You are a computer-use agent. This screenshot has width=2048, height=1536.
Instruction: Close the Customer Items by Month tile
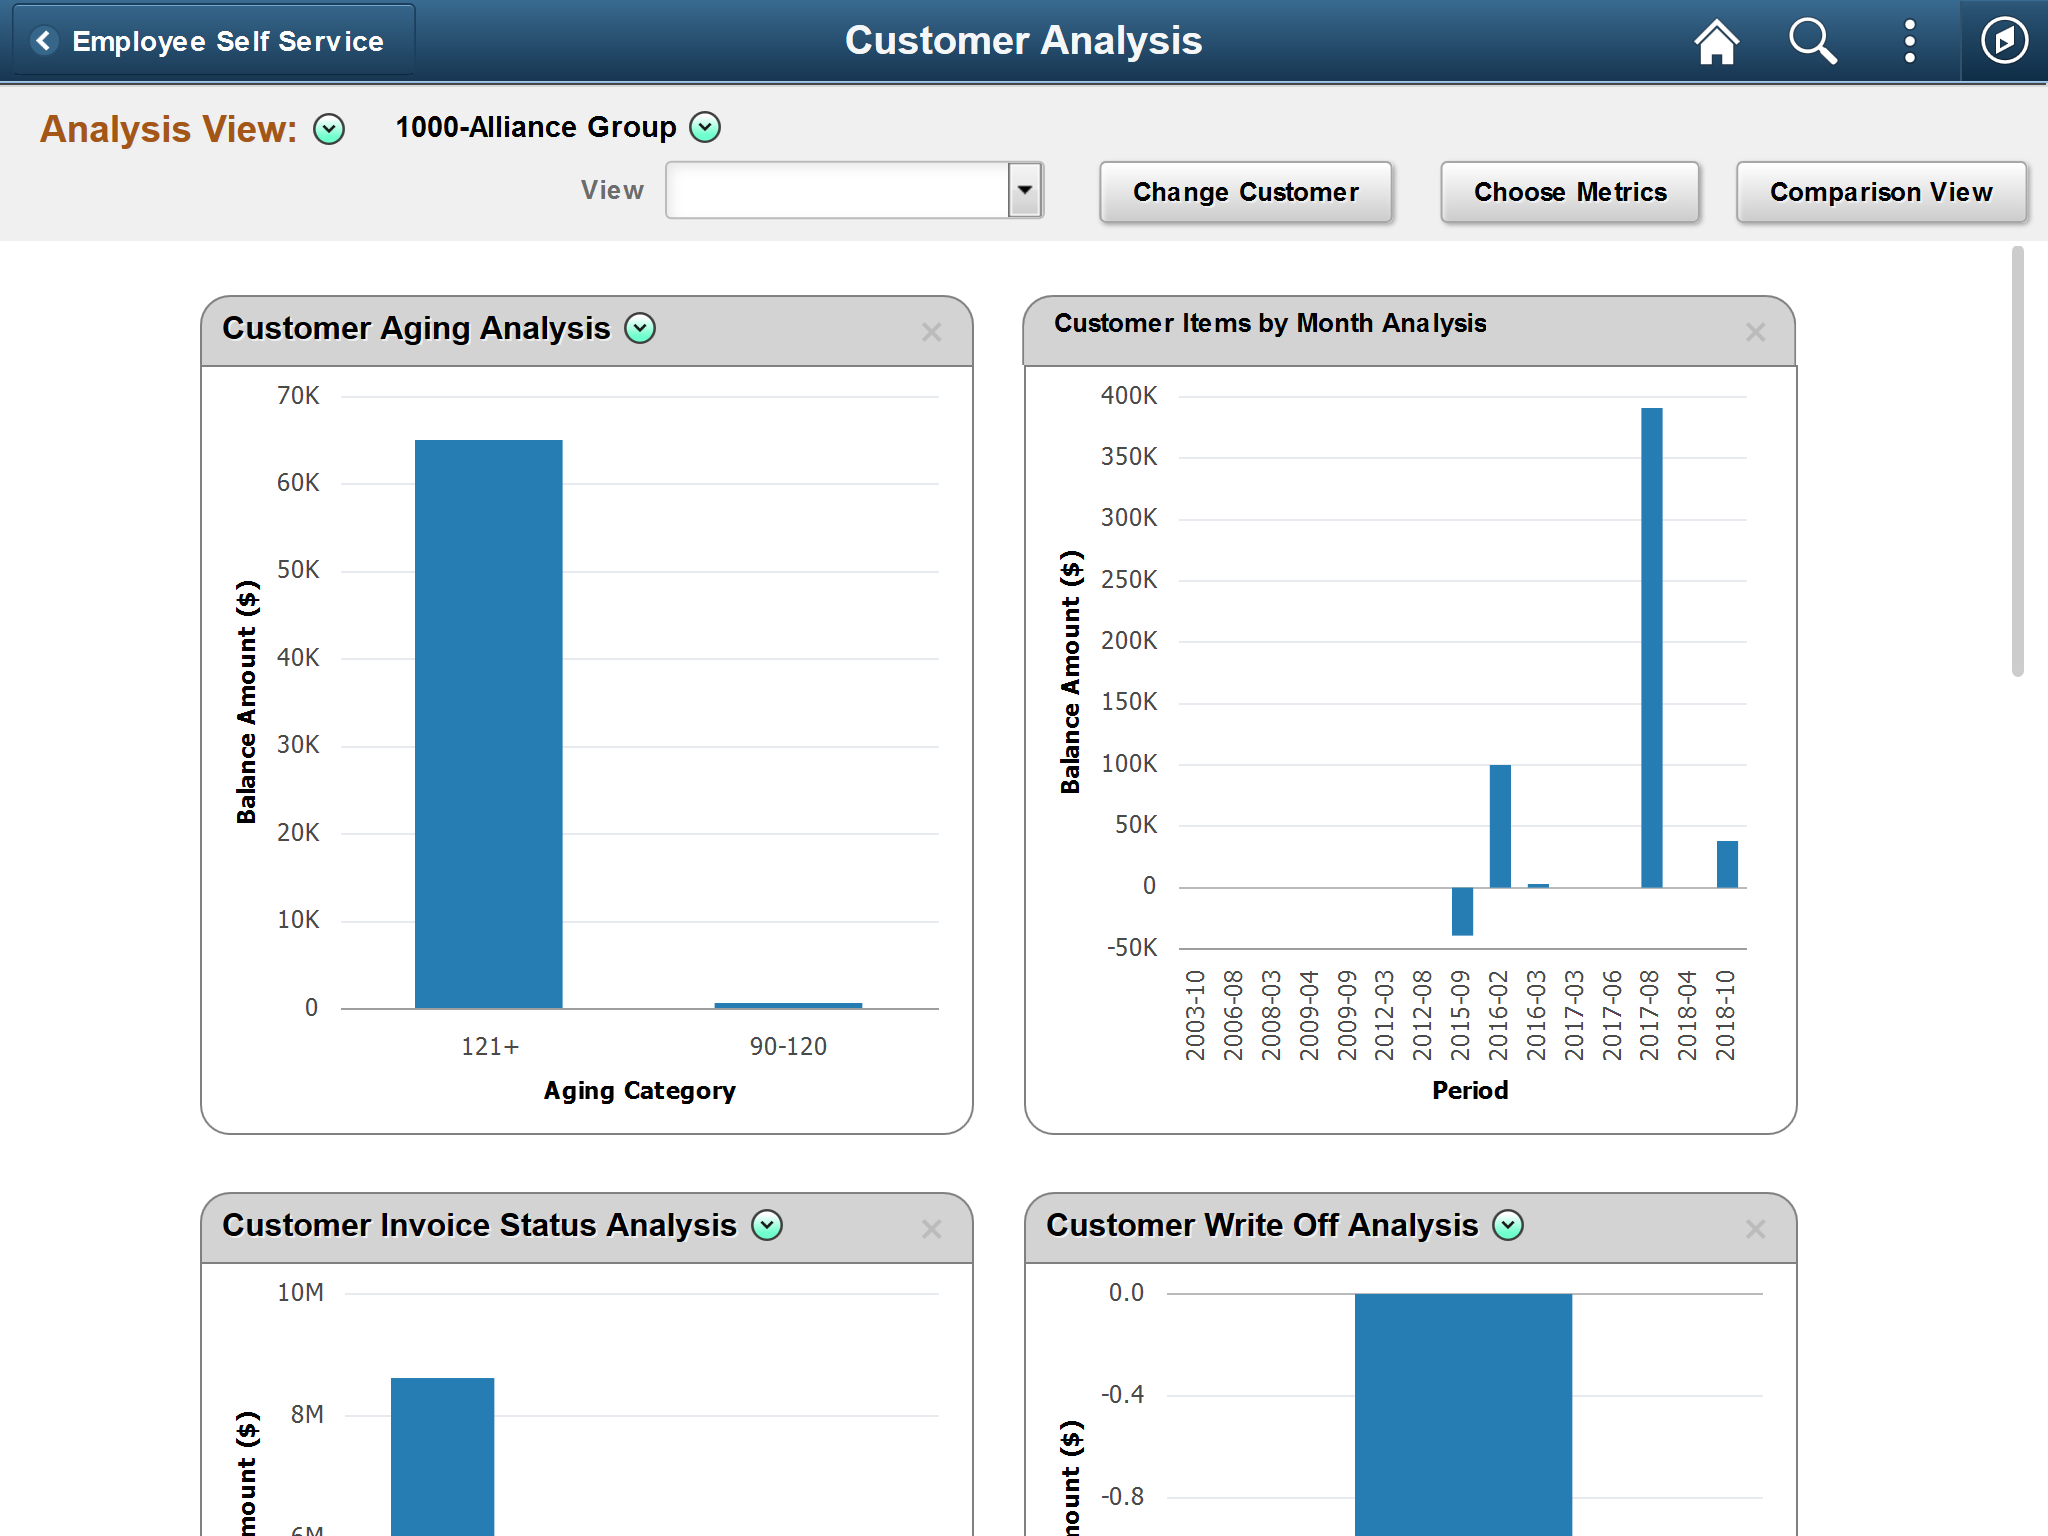[x=1755, y=333]
